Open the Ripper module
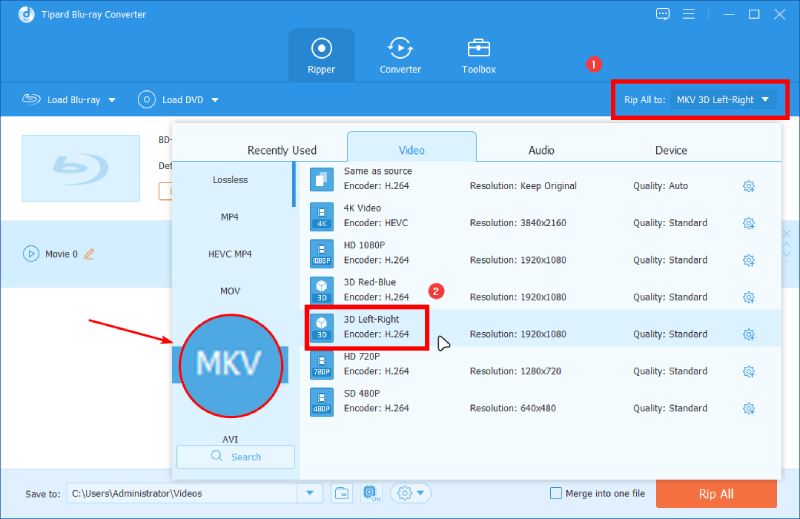800x519 pixels. 321,56
